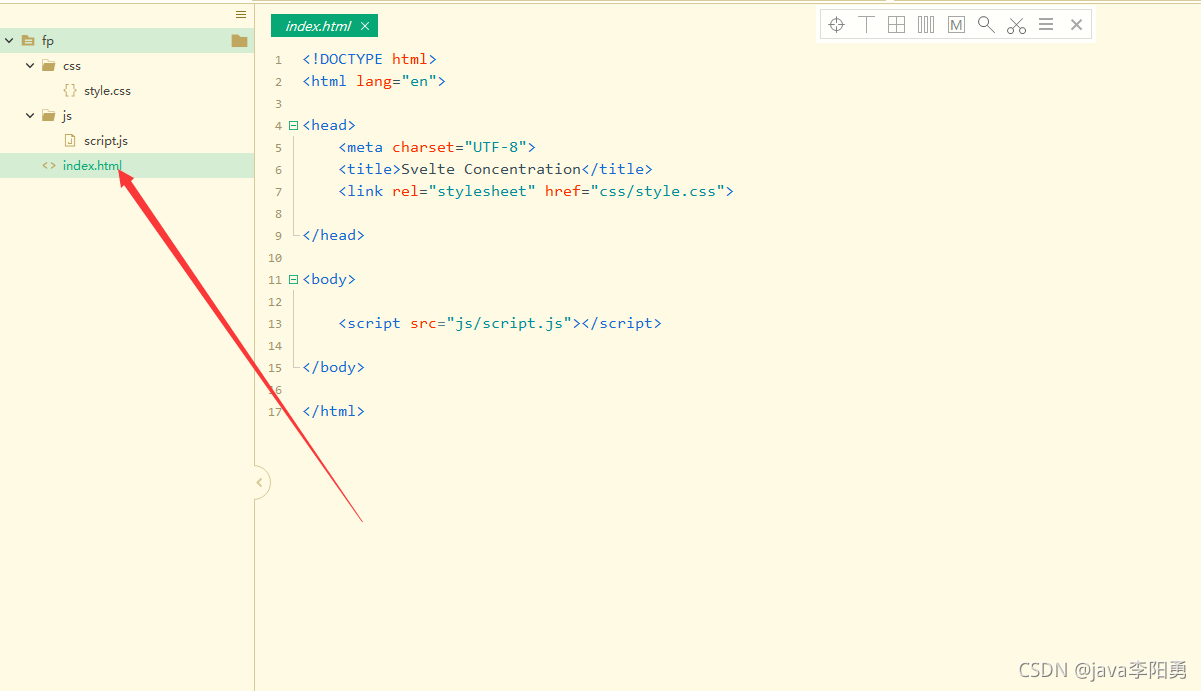The height and width of the screenshot is (691, 1201).
Task: Collapse the fp project tree
Action: [9, 41]
